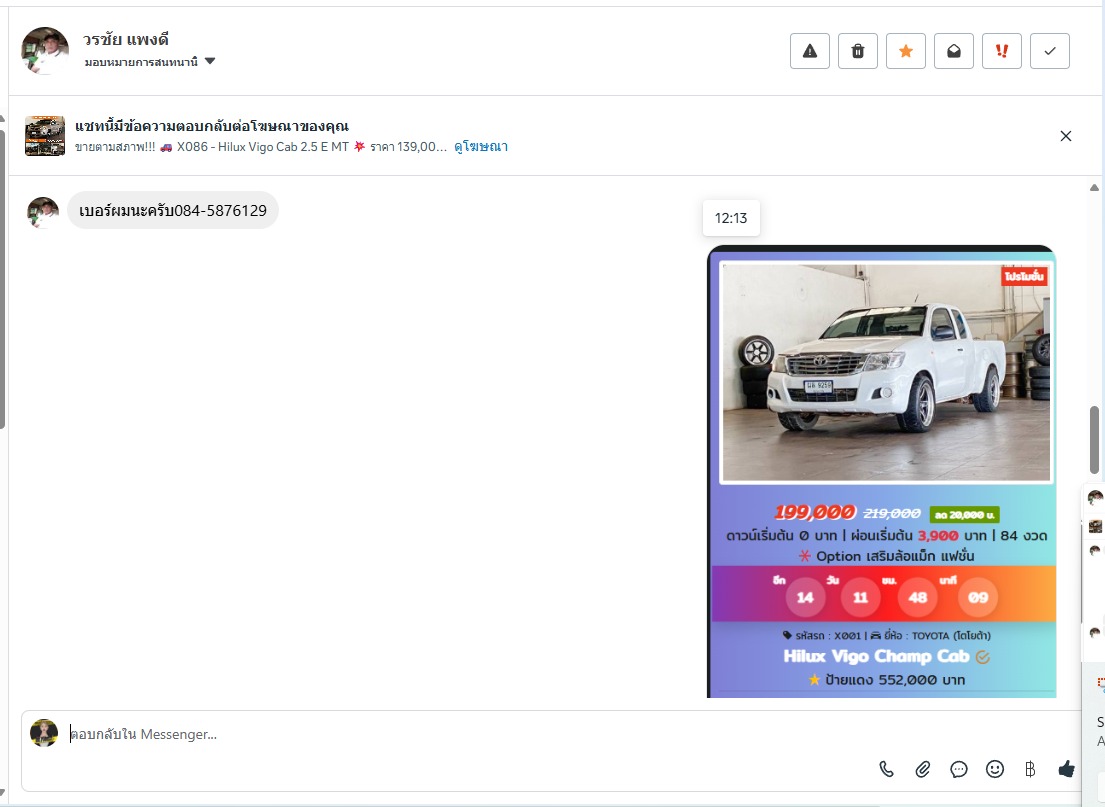
Task: Click scroll-up arrow of chat scrollbar
Action: coord(1094,187)
